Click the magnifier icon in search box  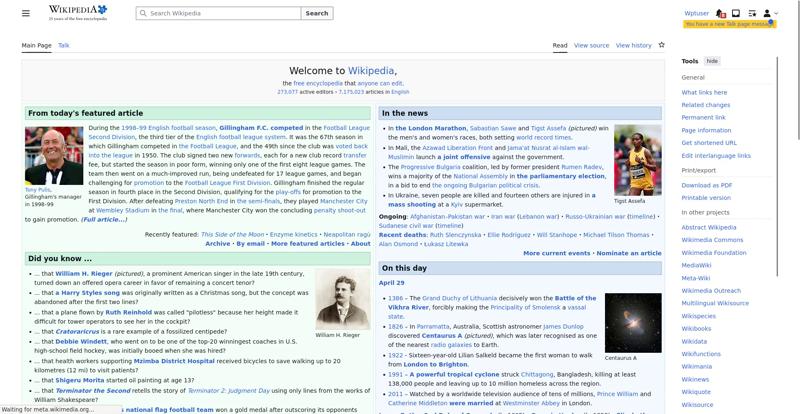click(142, 14)
